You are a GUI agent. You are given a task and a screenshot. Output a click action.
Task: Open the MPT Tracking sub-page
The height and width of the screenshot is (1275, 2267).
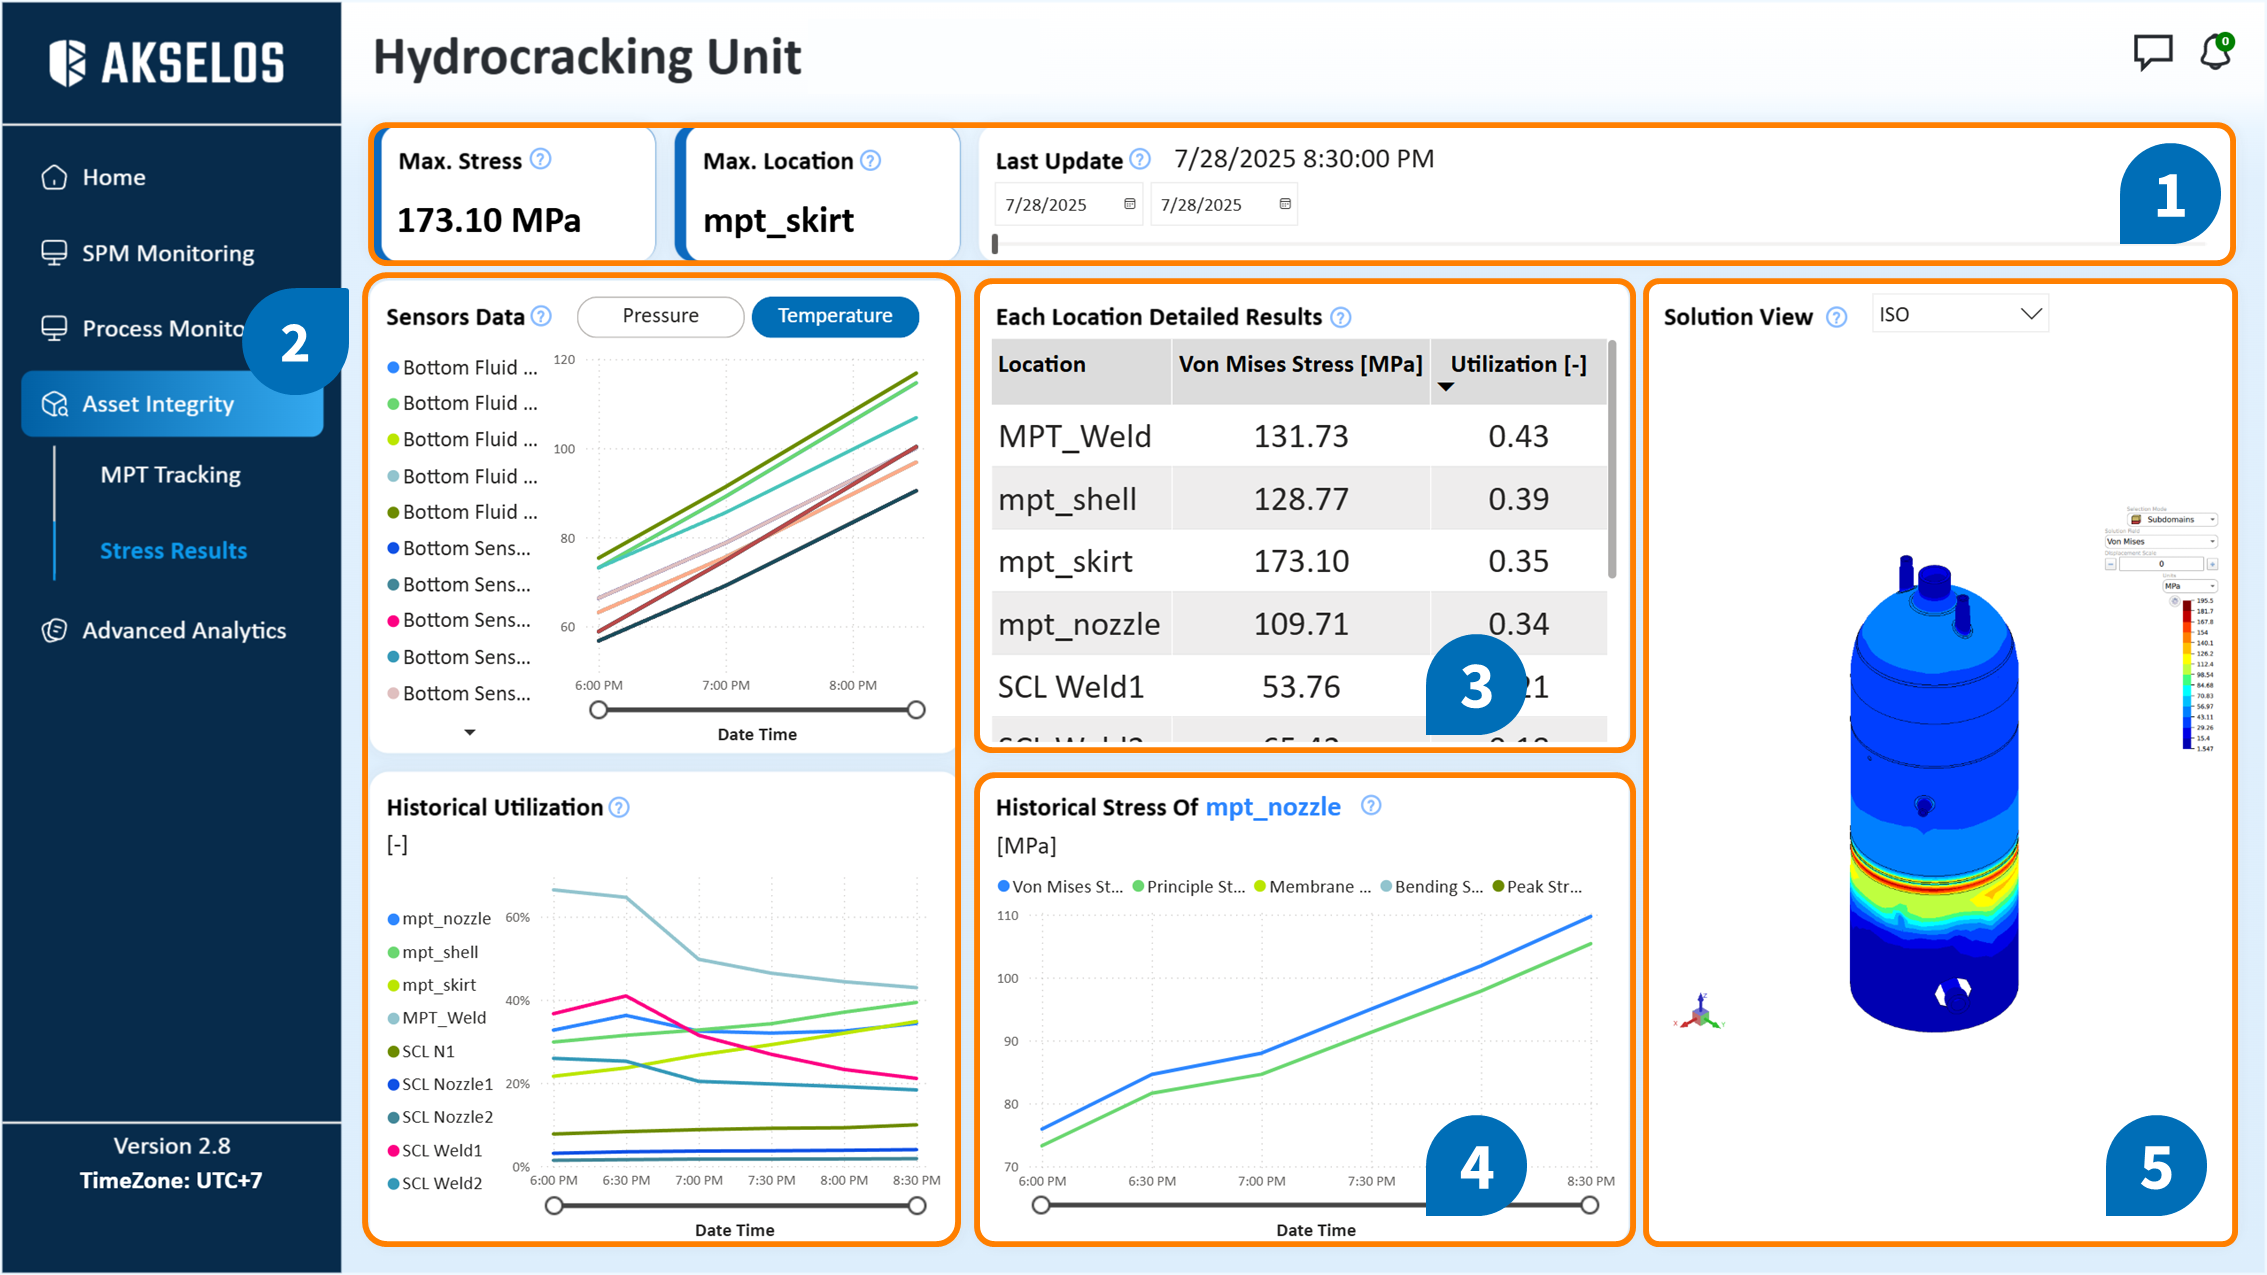point(170,475)
